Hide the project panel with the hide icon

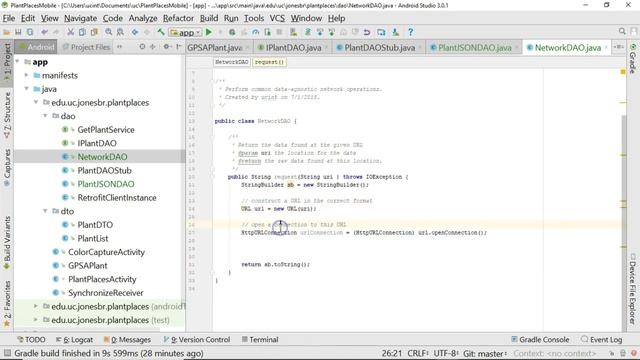178,47
